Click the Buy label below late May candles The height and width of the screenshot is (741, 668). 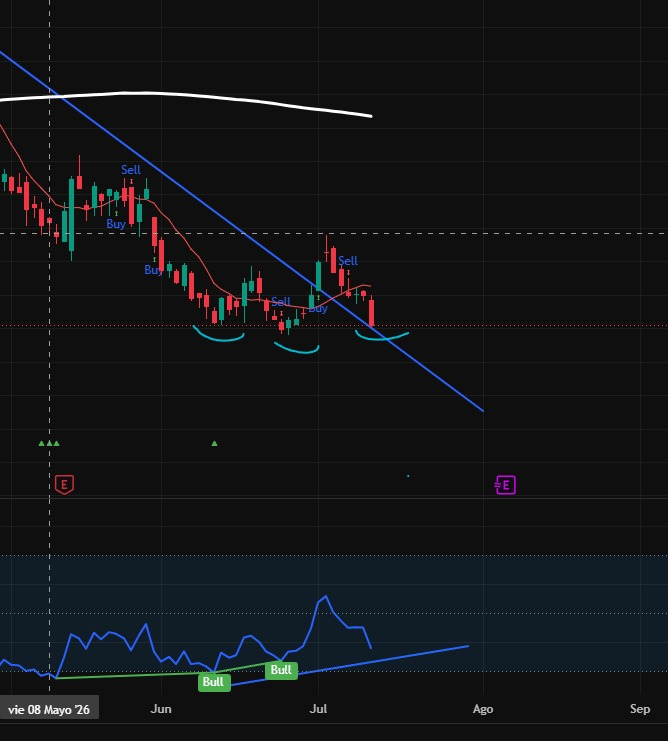(x=116, y=224)
